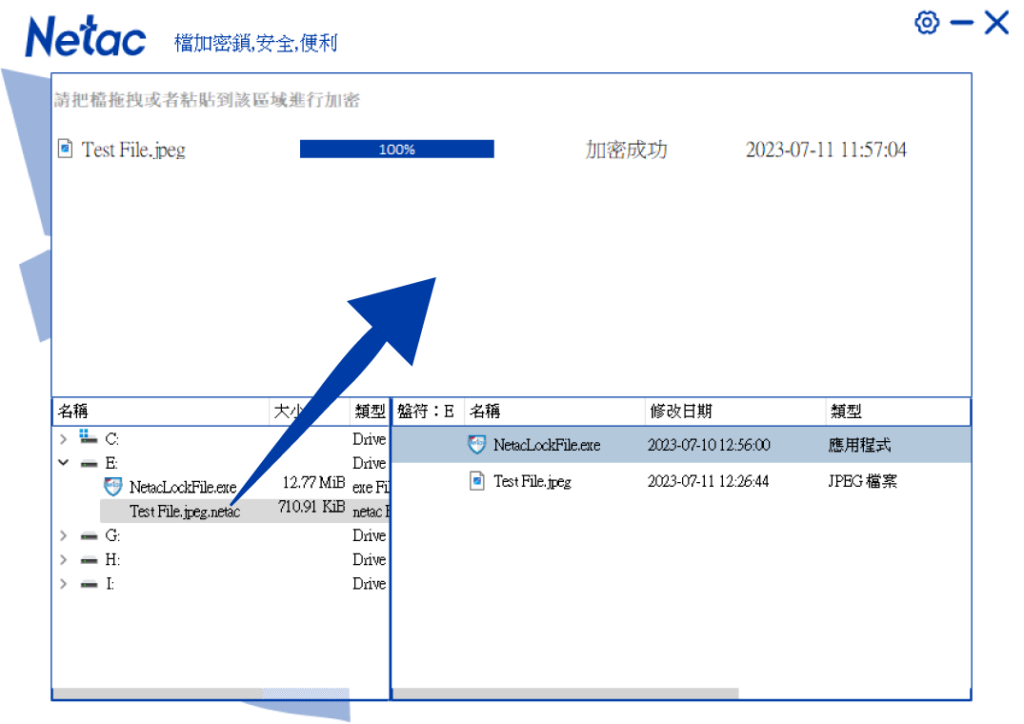
Task: Select the H: drive in tree
Action: (112, 560)
